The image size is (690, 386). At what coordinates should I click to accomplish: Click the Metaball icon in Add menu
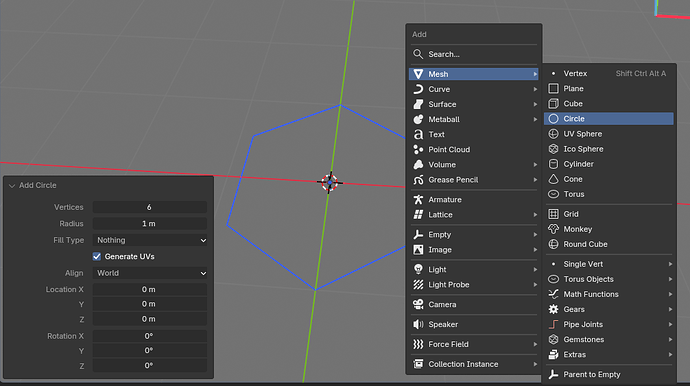click(x=418, y=119)
